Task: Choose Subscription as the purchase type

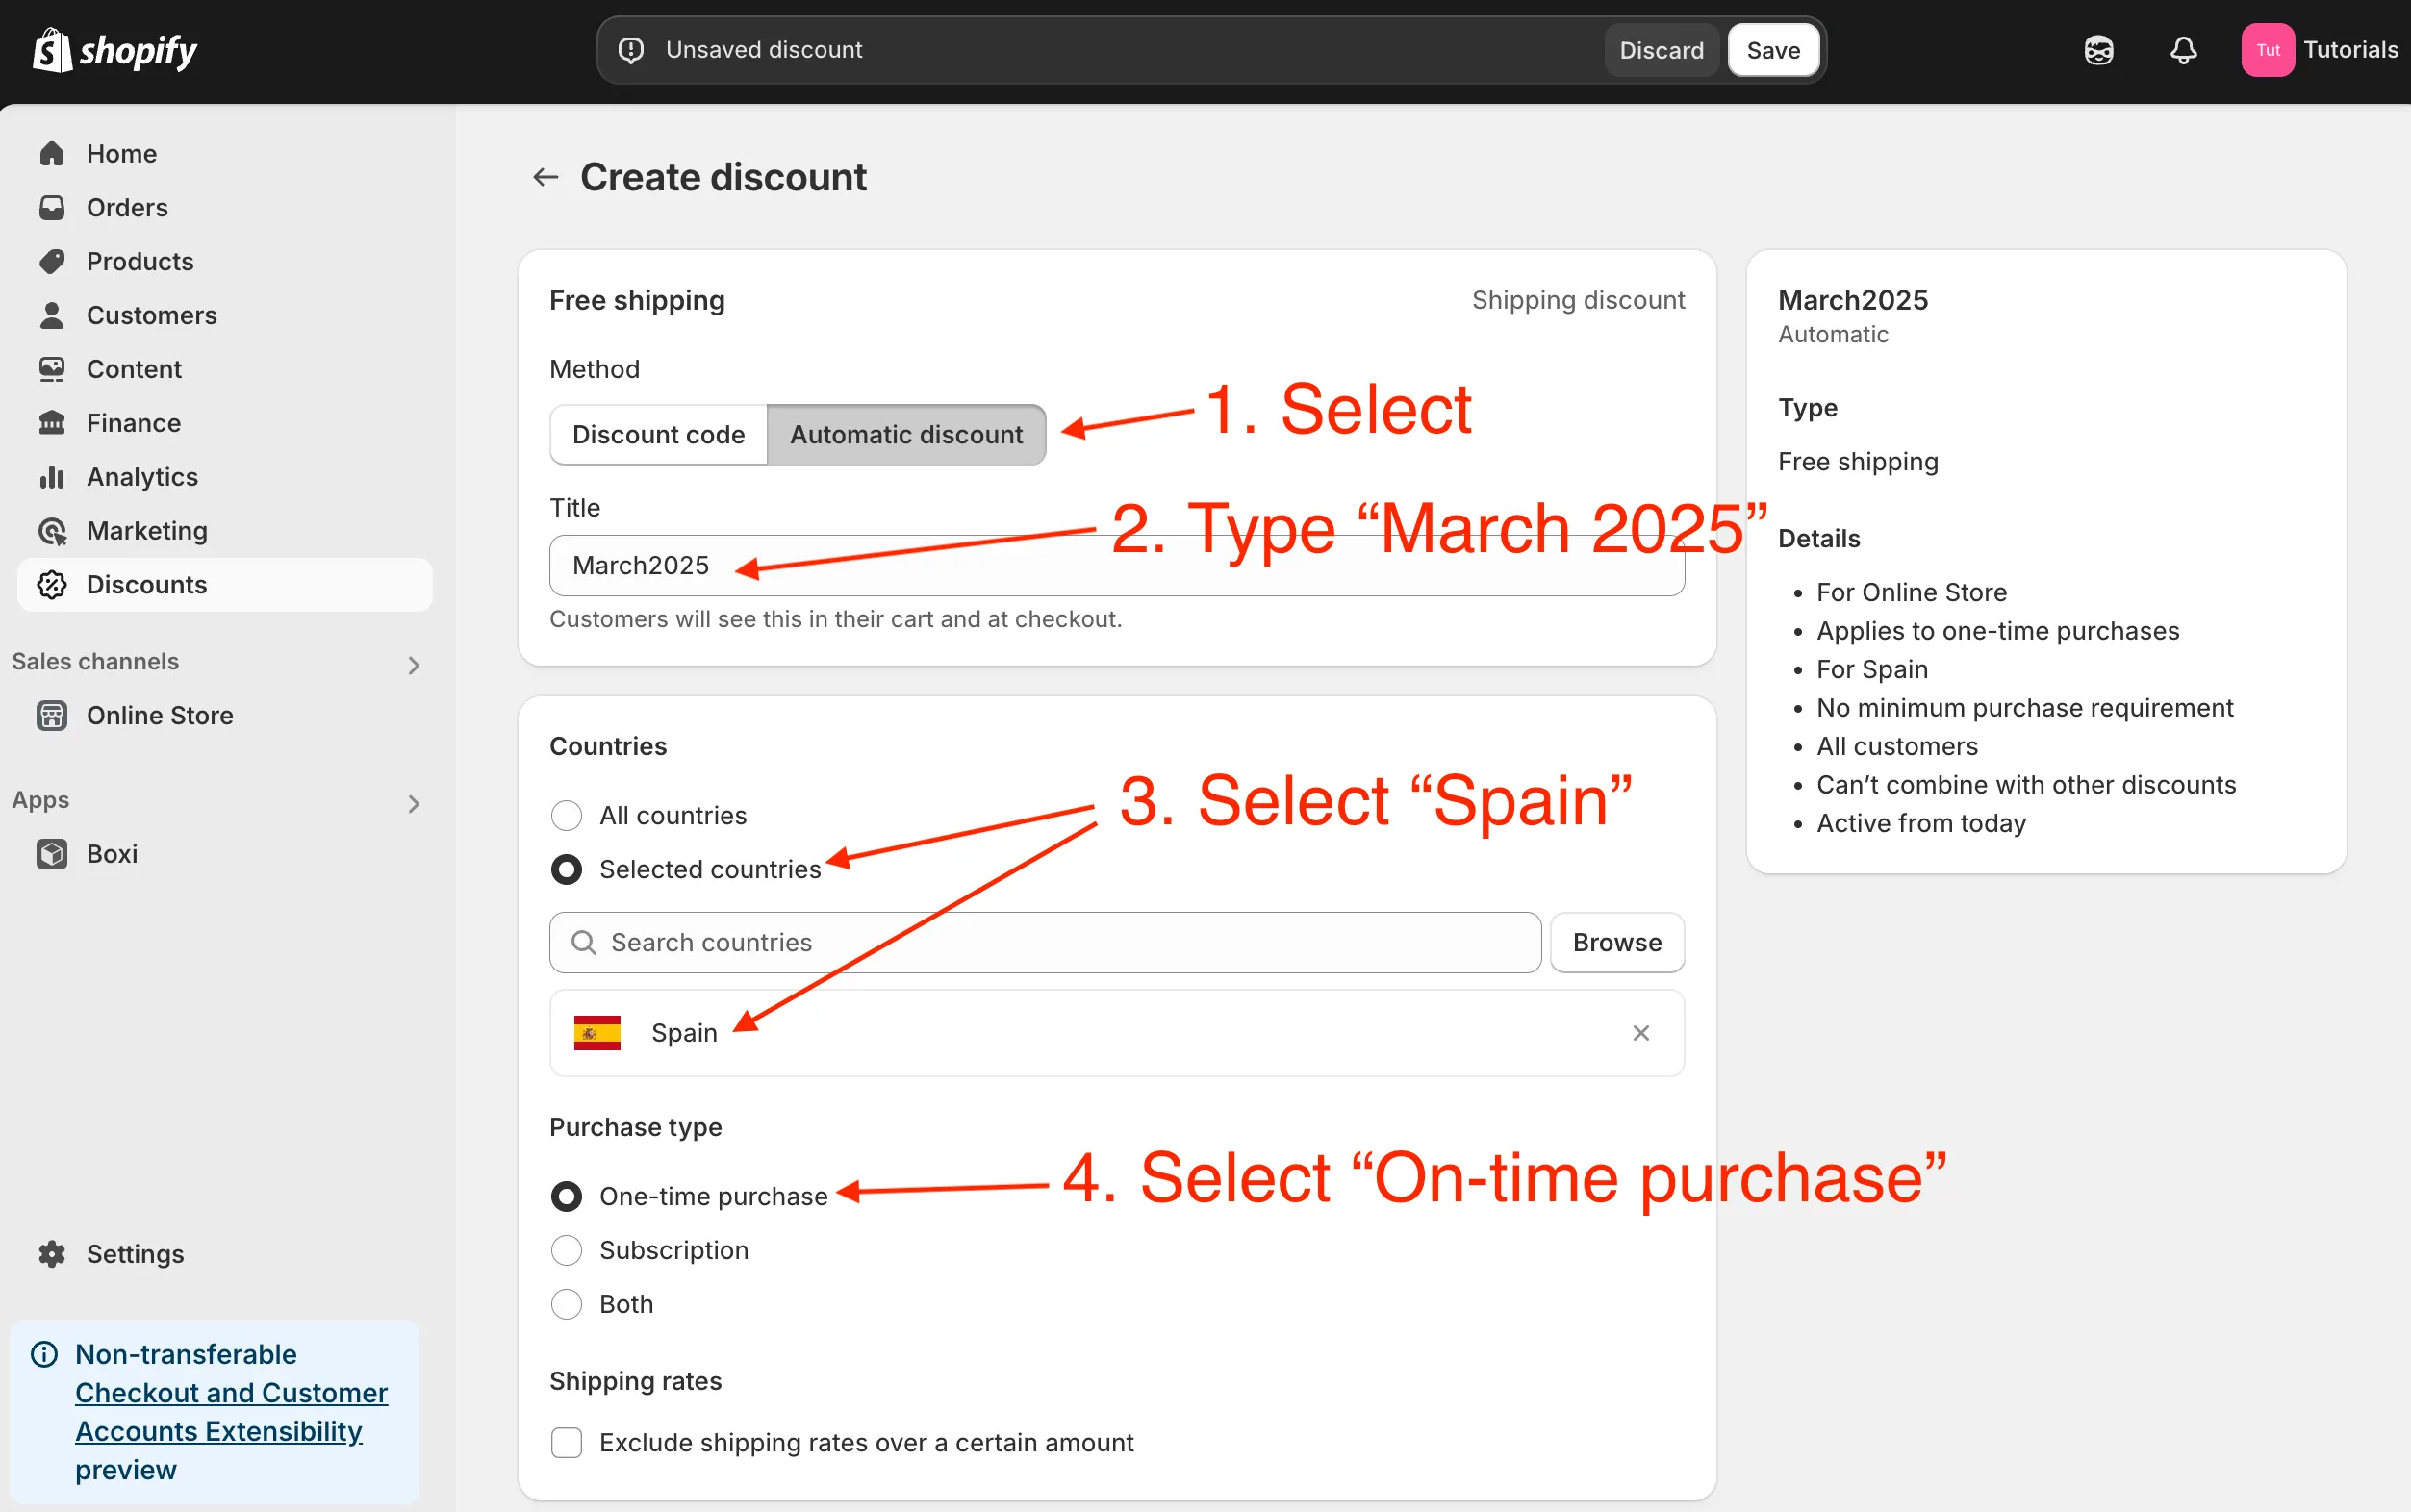Action: (x=567, y=1250)
